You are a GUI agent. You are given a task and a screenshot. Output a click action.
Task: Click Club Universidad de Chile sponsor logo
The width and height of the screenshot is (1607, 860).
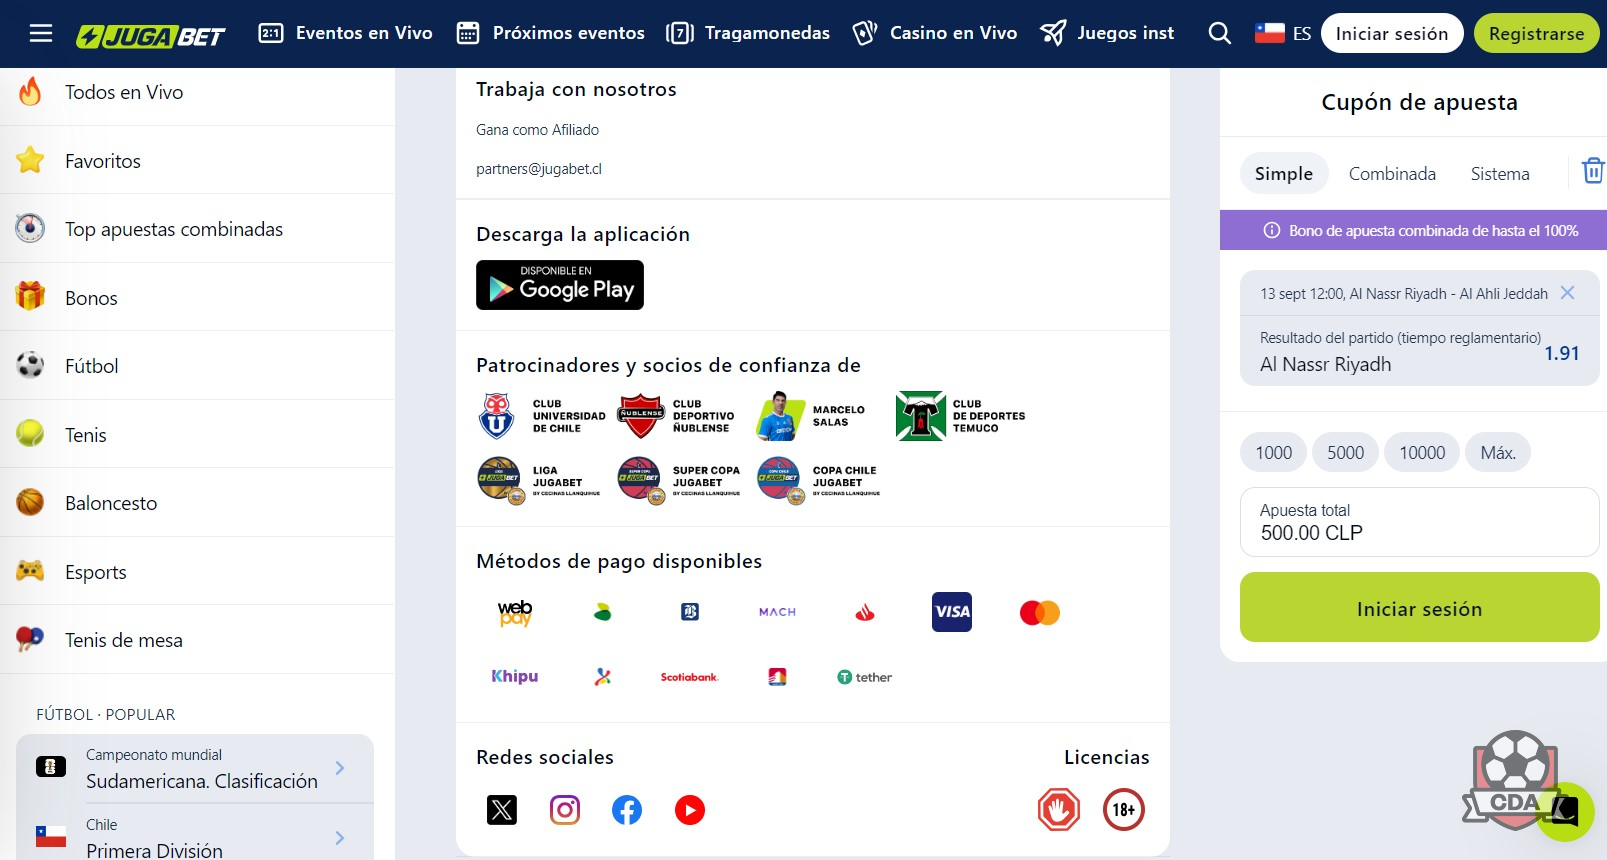(x=541, y=416)
